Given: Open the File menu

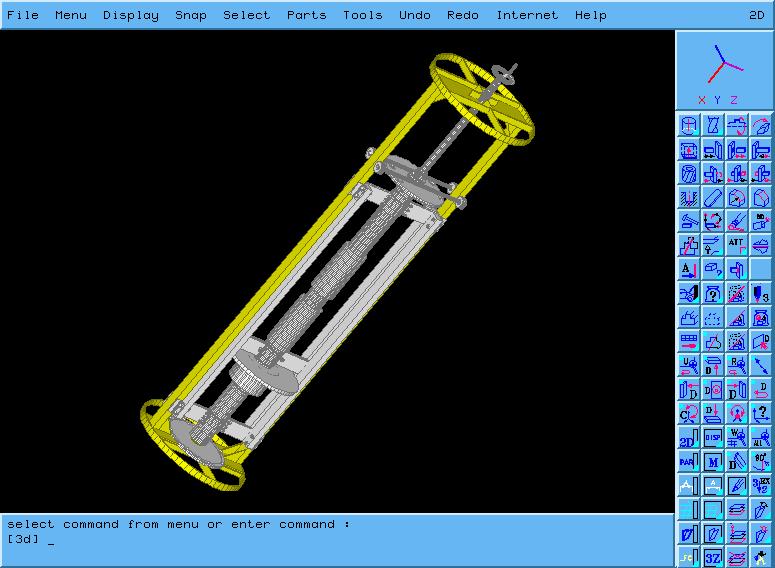Looking at the screenshot, I should [x=23, y=15].
